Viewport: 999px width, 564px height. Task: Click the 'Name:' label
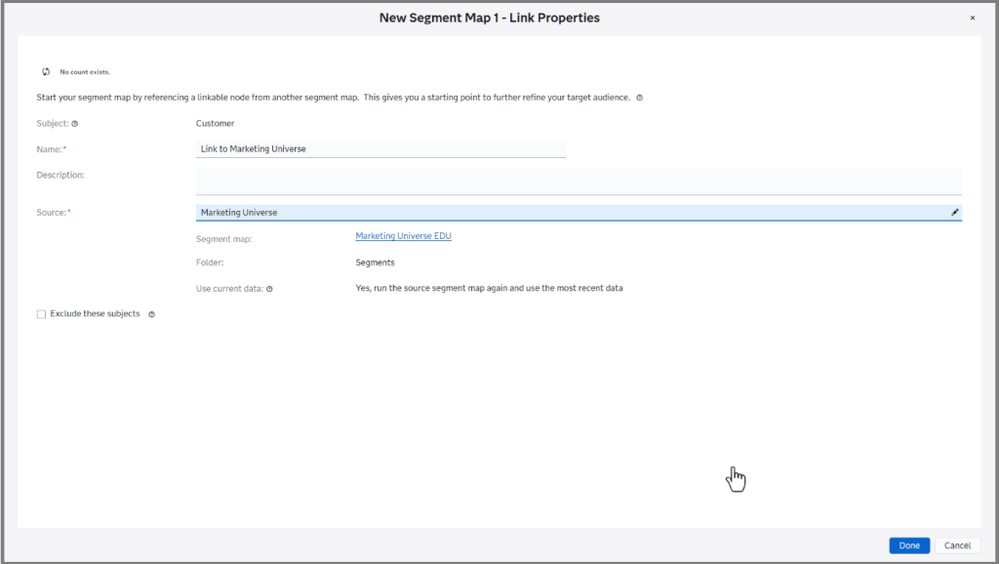pos(49,149)
